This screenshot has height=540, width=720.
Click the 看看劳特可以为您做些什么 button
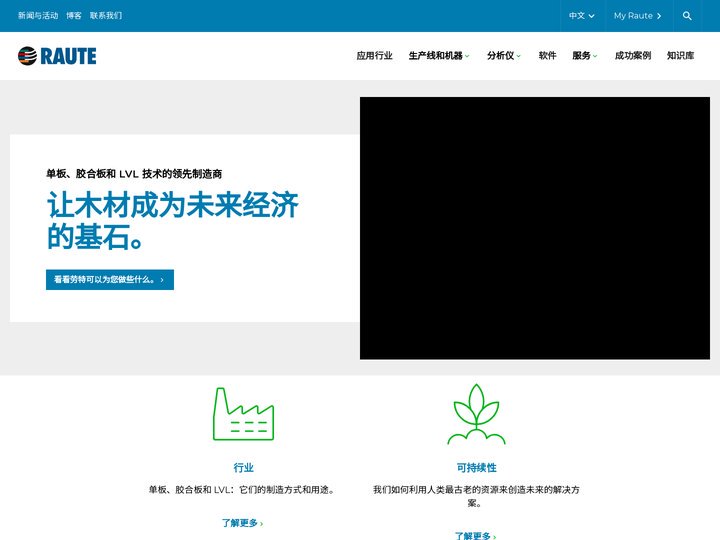pos(110,280)
